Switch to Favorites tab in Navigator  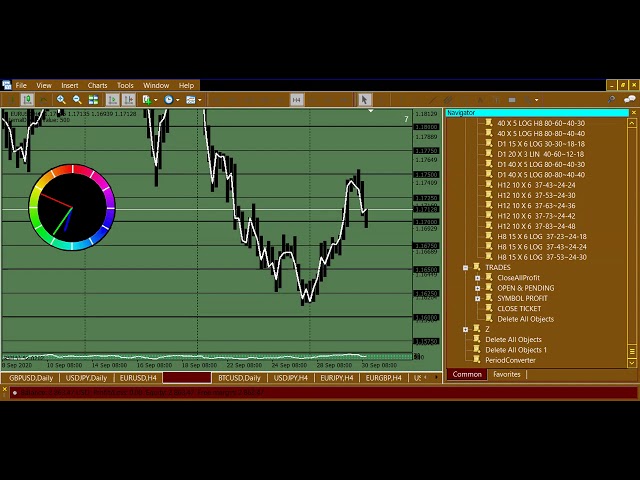click(x=506, y=374)
